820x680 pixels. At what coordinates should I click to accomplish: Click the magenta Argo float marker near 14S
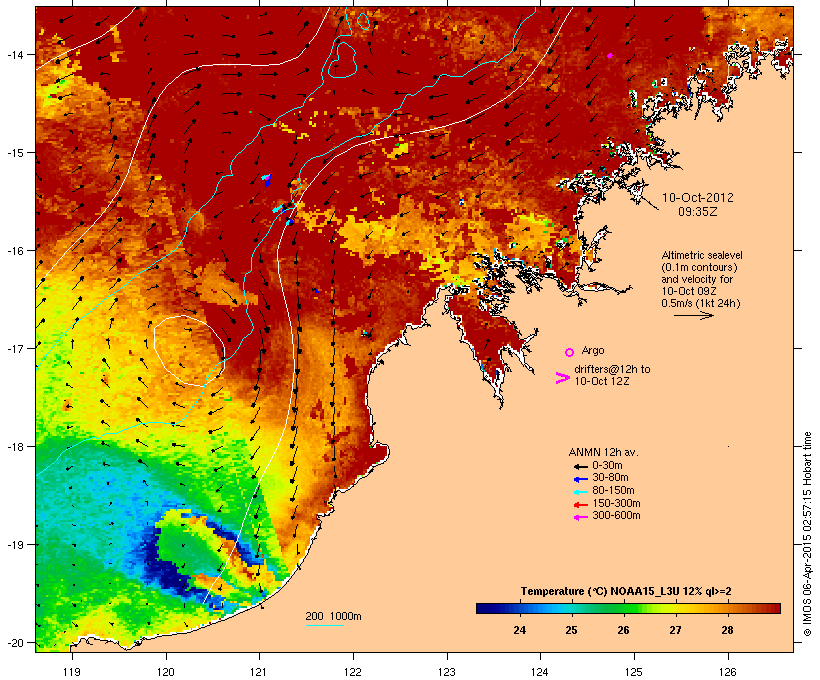(x=610, y=55)
